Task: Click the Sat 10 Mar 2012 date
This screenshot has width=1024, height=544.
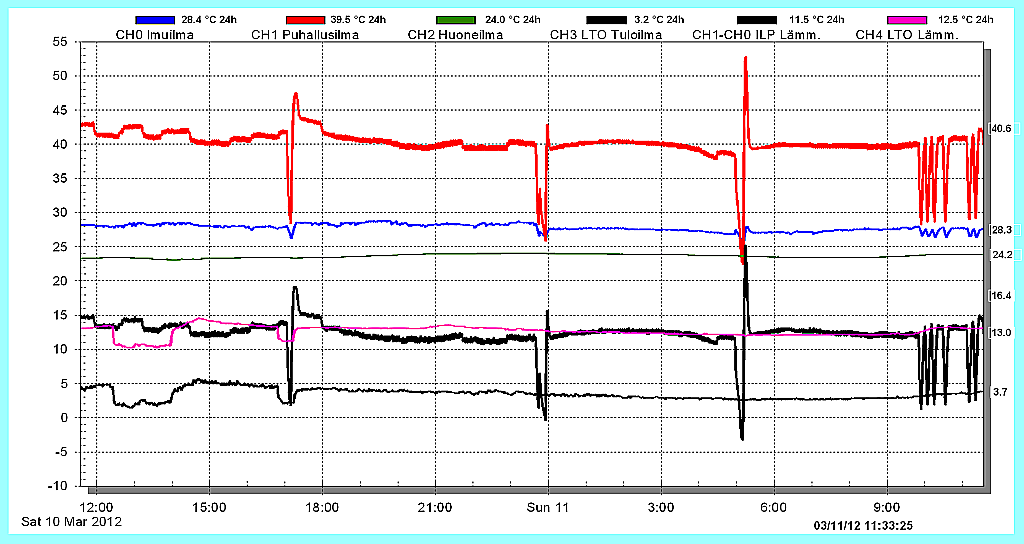Action: [x=71, y=522]
